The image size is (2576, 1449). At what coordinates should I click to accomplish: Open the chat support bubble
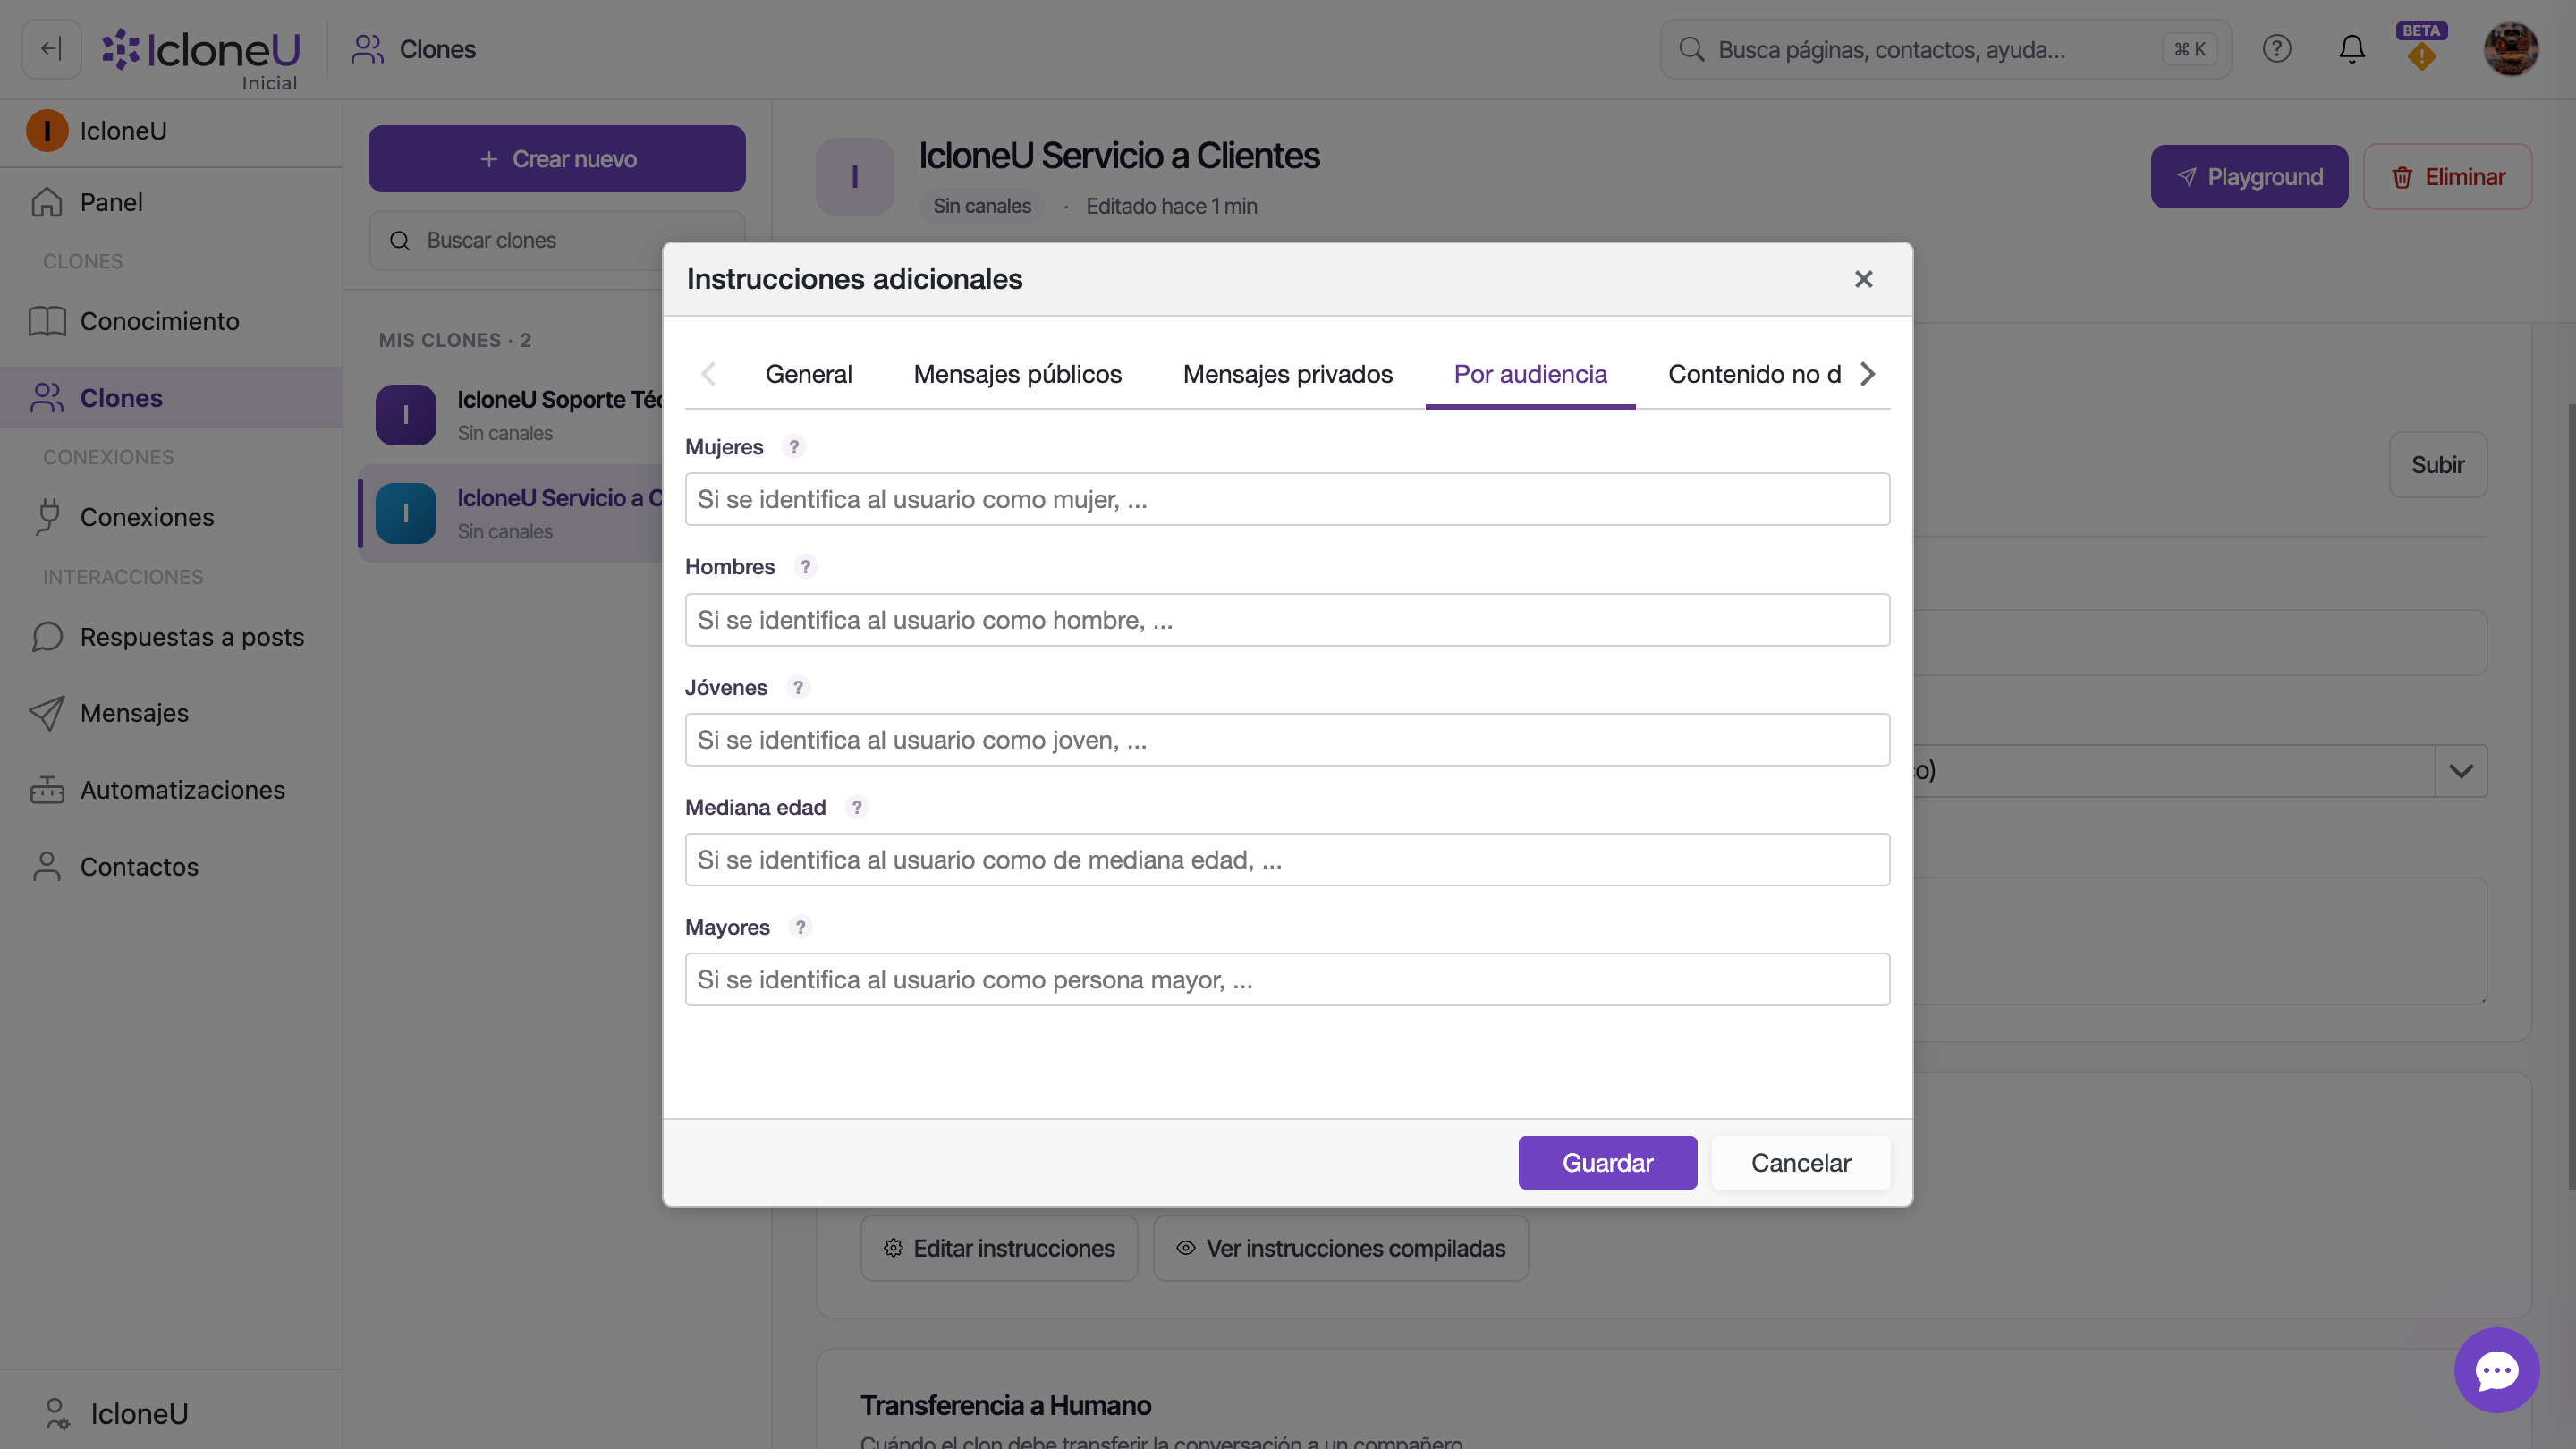click(x=2496, y=1369)
